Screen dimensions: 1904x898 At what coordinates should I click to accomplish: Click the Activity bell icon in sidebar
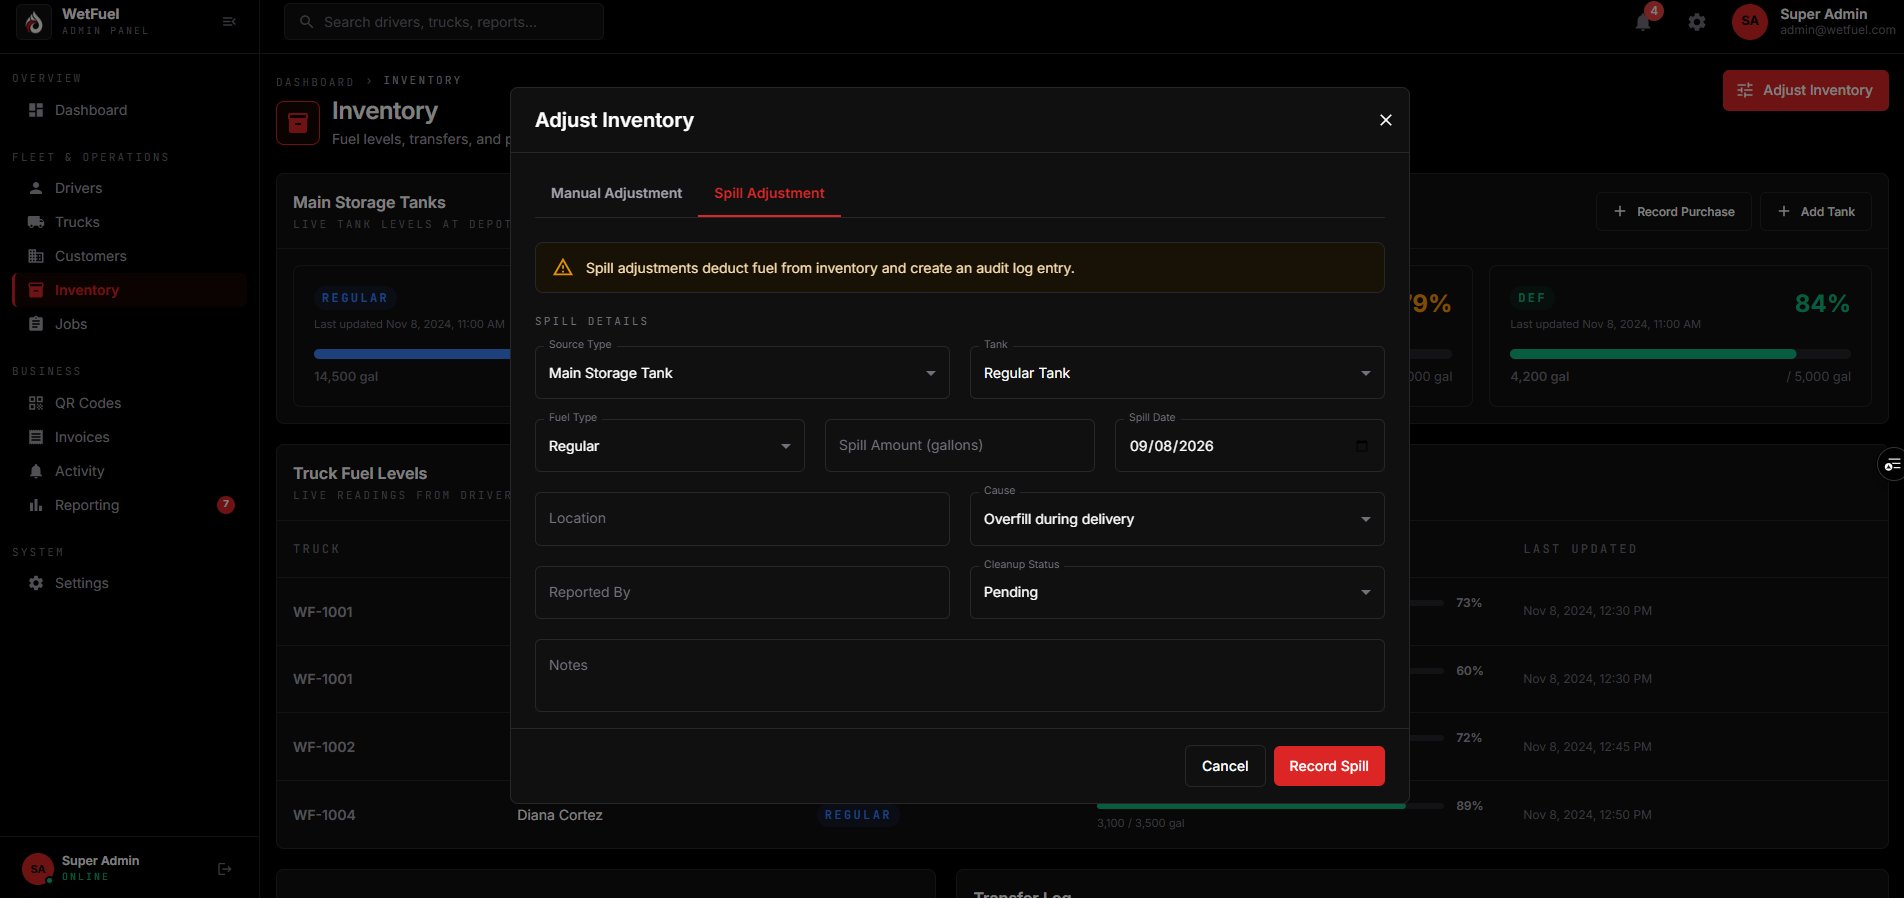36,471
